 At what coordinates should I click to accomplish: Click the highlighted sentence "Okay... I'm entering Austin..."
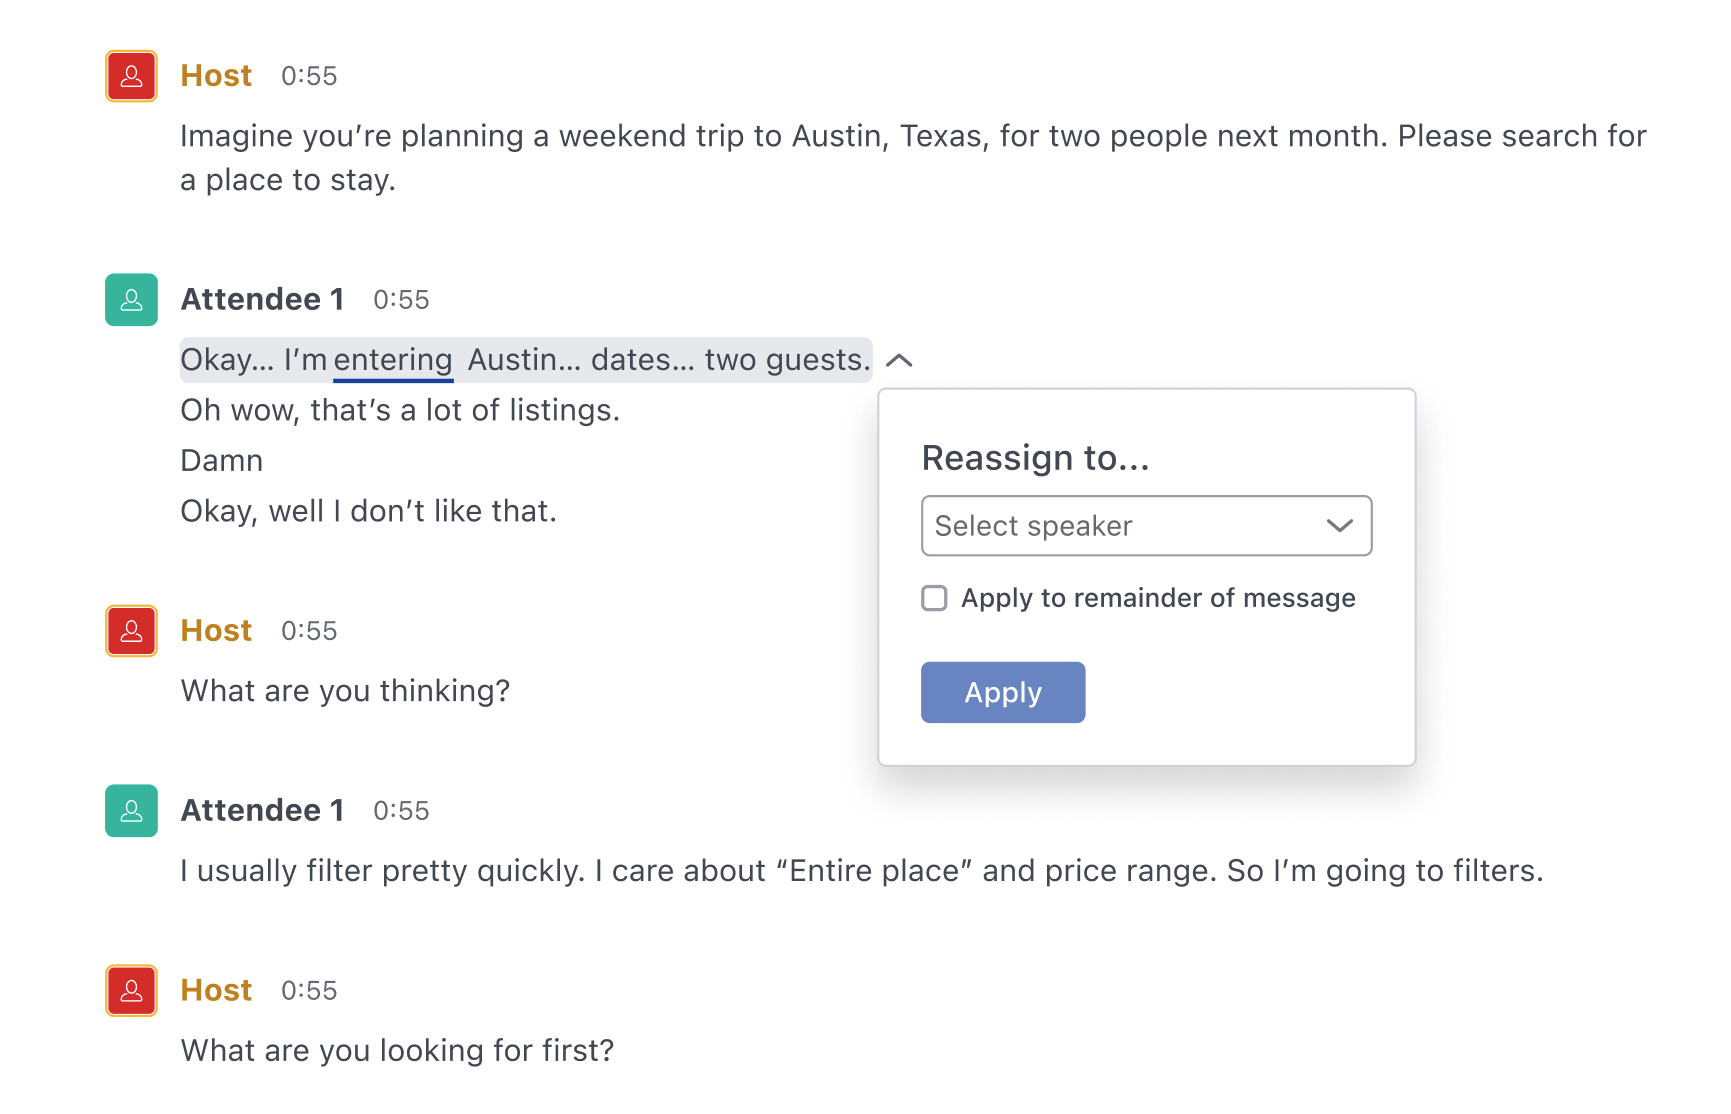coord(525,360)
